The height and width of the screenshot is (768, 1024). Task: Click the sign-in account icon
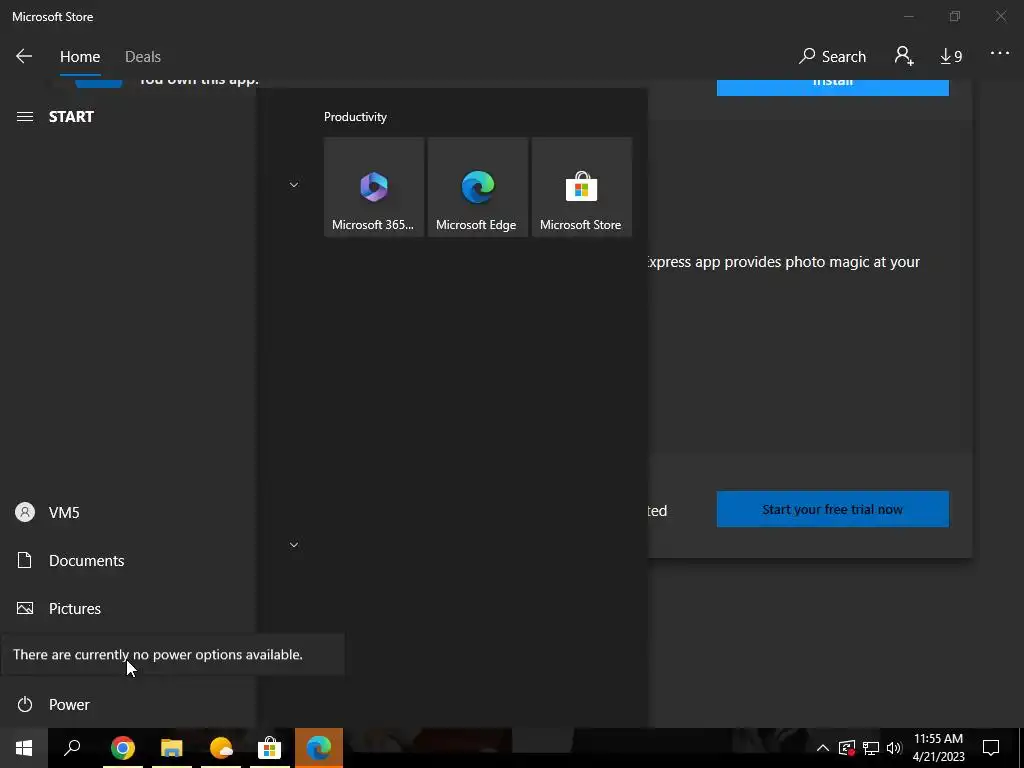coord(904,56)
